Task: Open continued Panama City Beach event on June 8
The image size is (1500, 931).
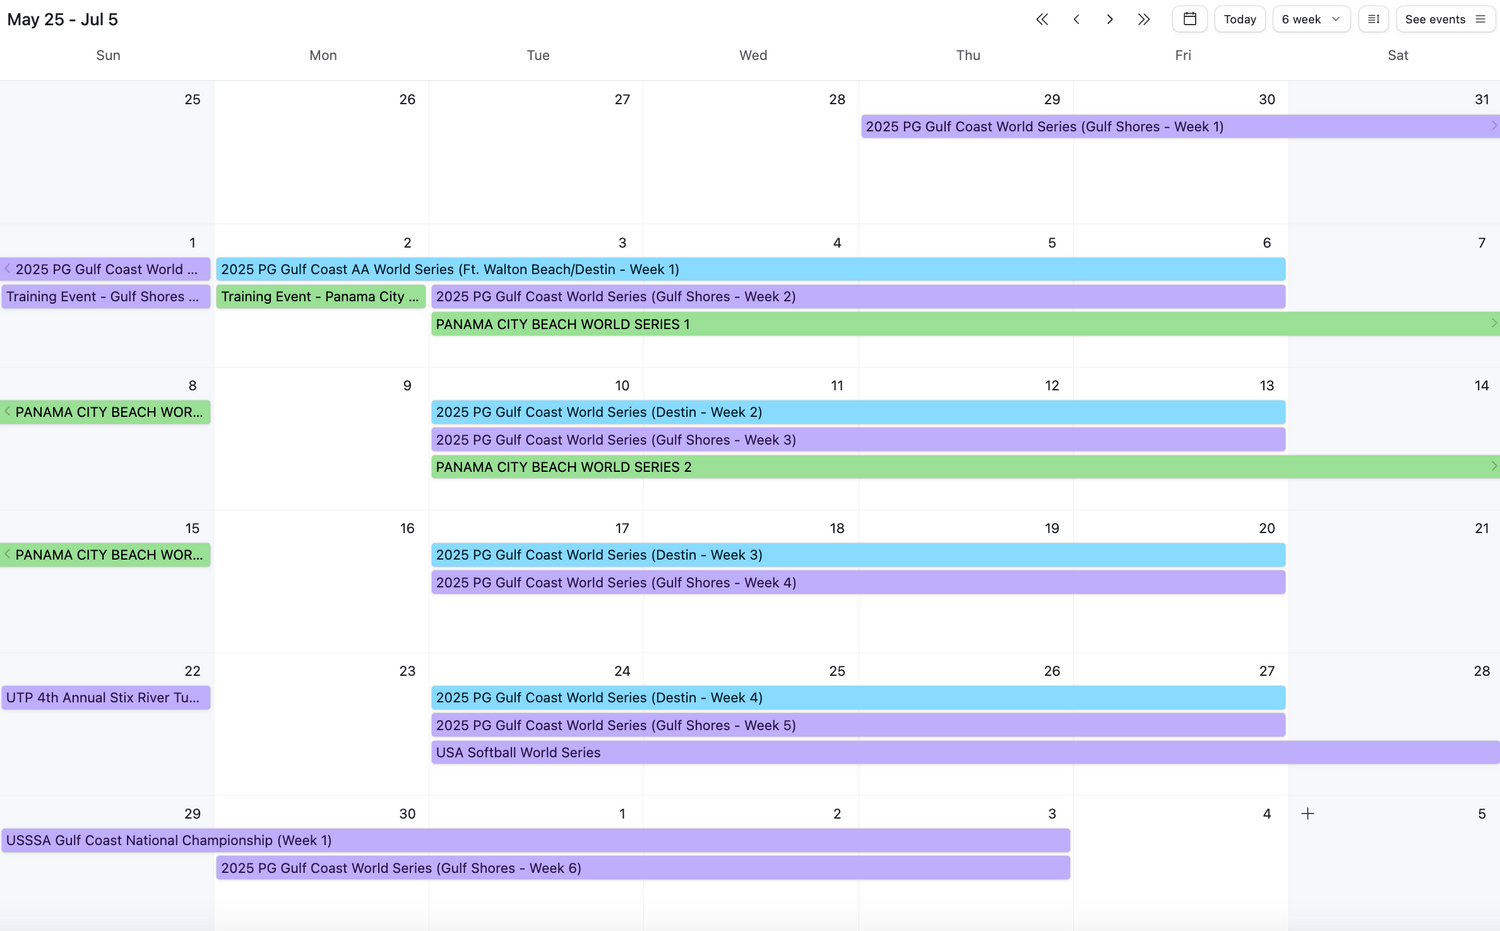Action: (x=106, y=413)
